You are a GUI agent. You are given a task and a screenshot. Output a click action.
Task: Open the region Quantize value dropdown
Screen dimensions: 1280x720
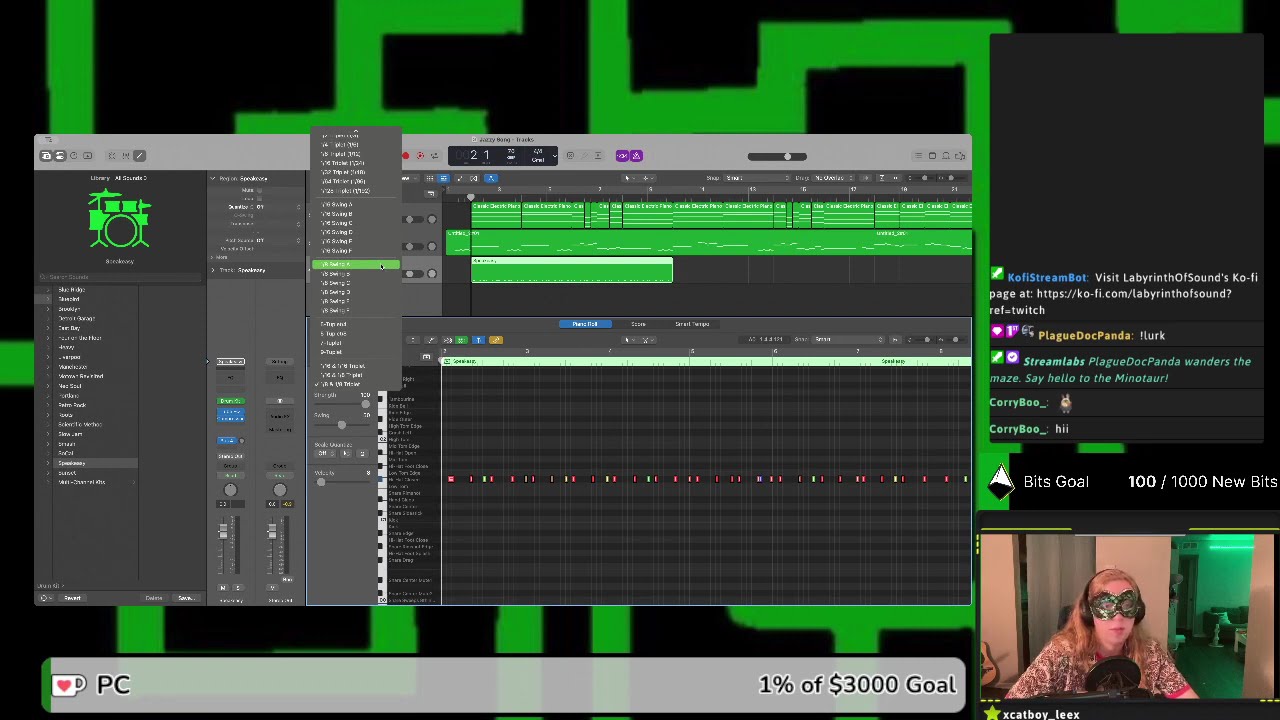[x=278, y=207]
